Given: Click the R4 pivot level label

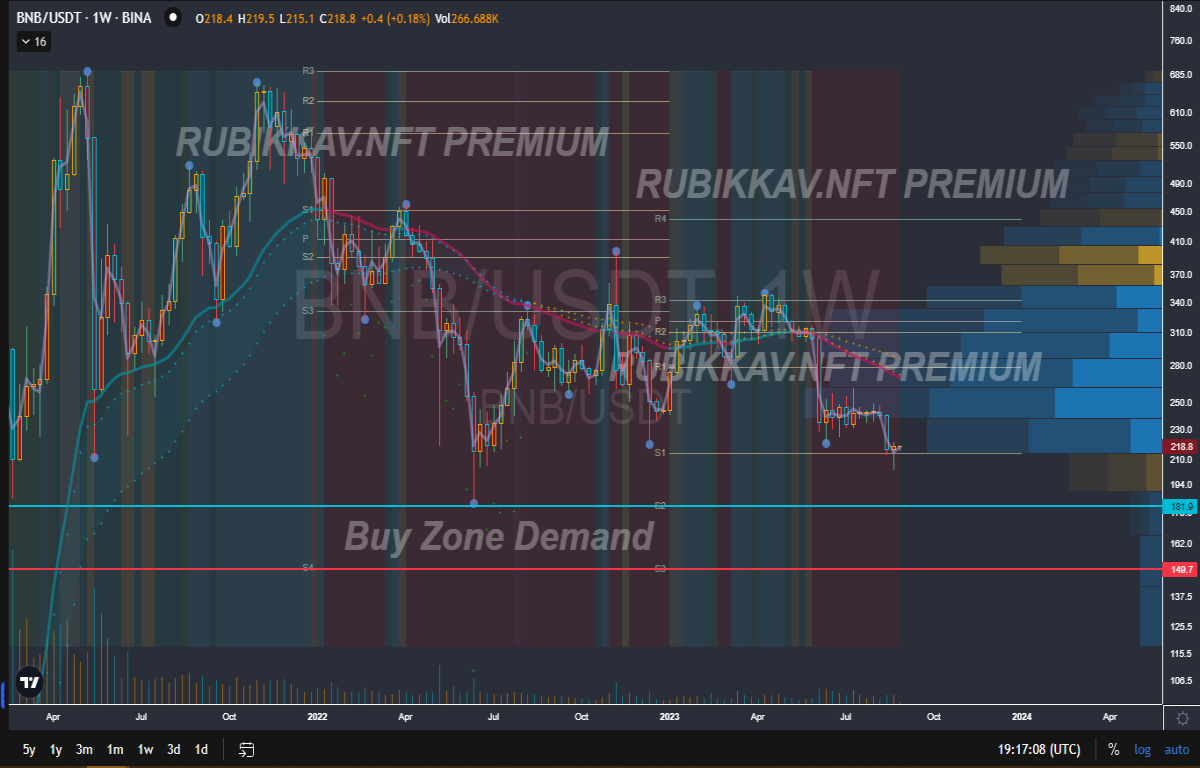Looking at the screenshot, I should [660, 218].
